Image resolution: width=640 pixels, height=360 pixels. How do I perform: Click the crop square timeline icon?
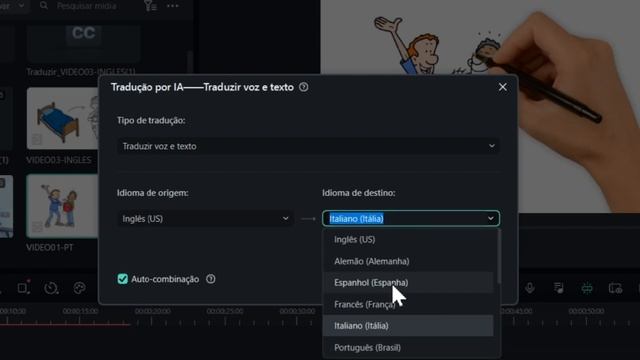(x=23, y=287)
